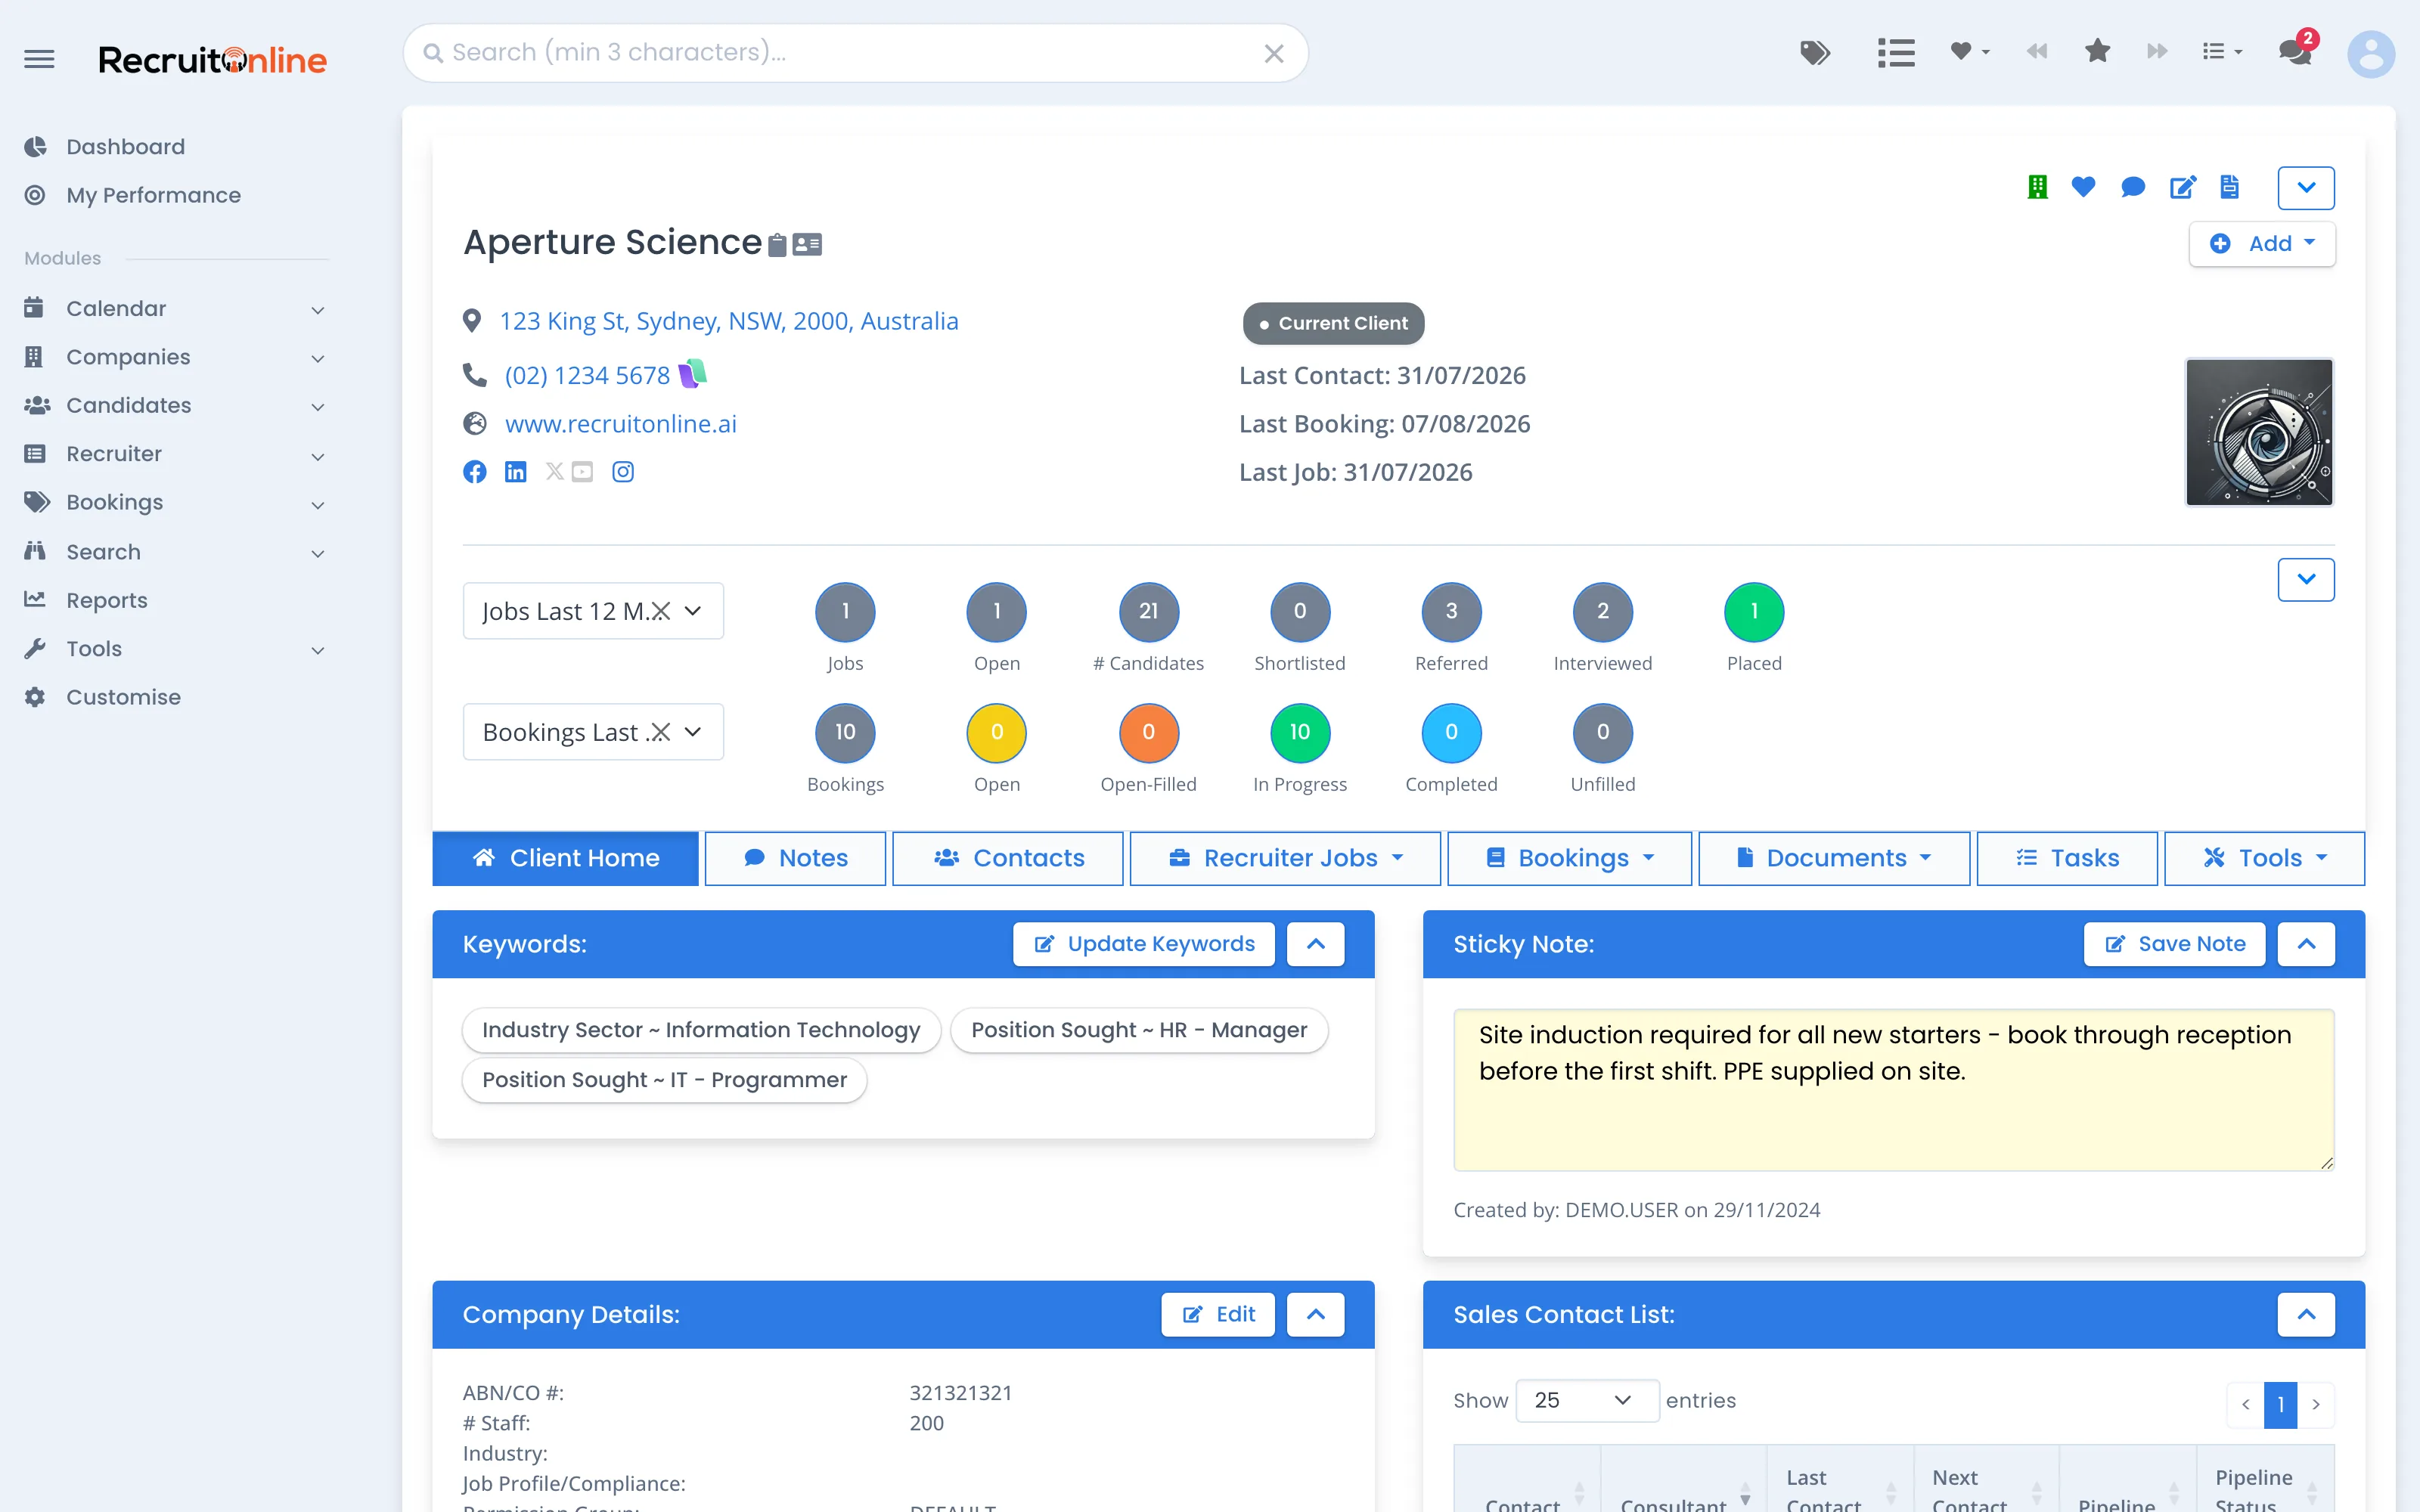Click the star icon in top toolbar
The image size is (2420, 1512).
(2097, 51)
